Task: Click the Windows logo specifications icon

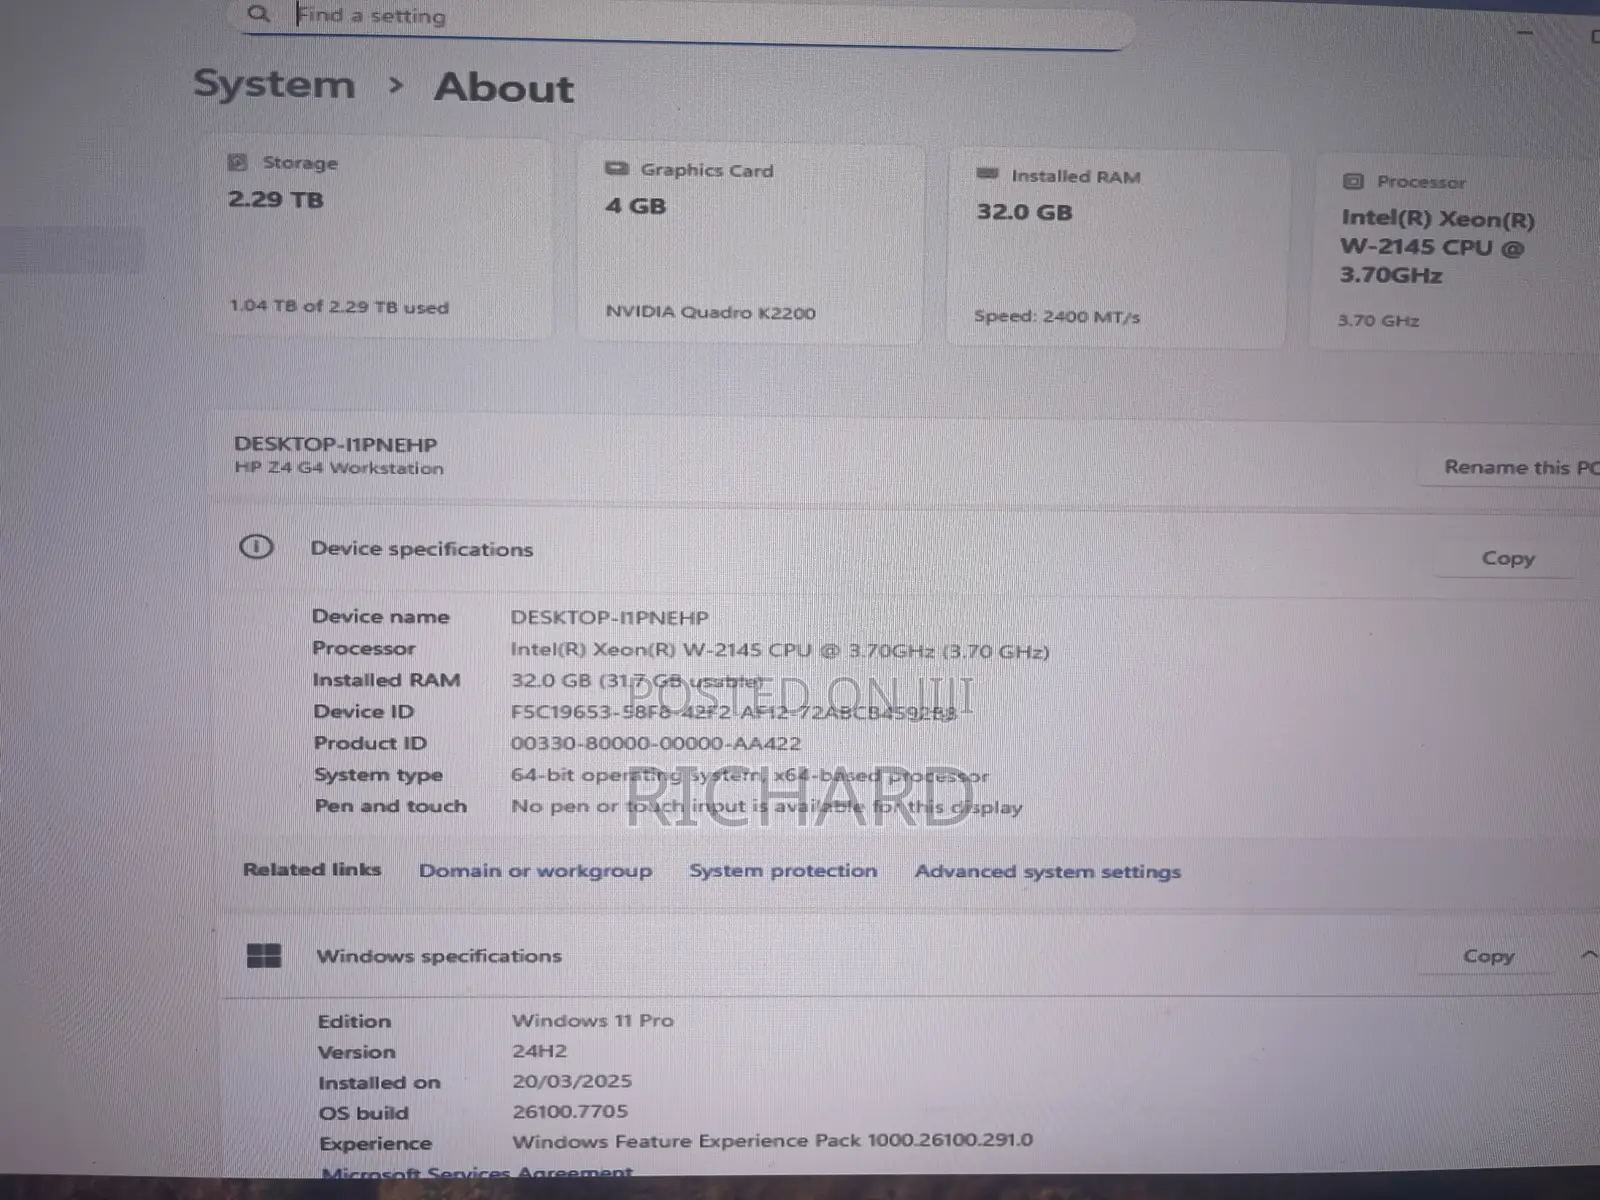Action: [264, 956]
